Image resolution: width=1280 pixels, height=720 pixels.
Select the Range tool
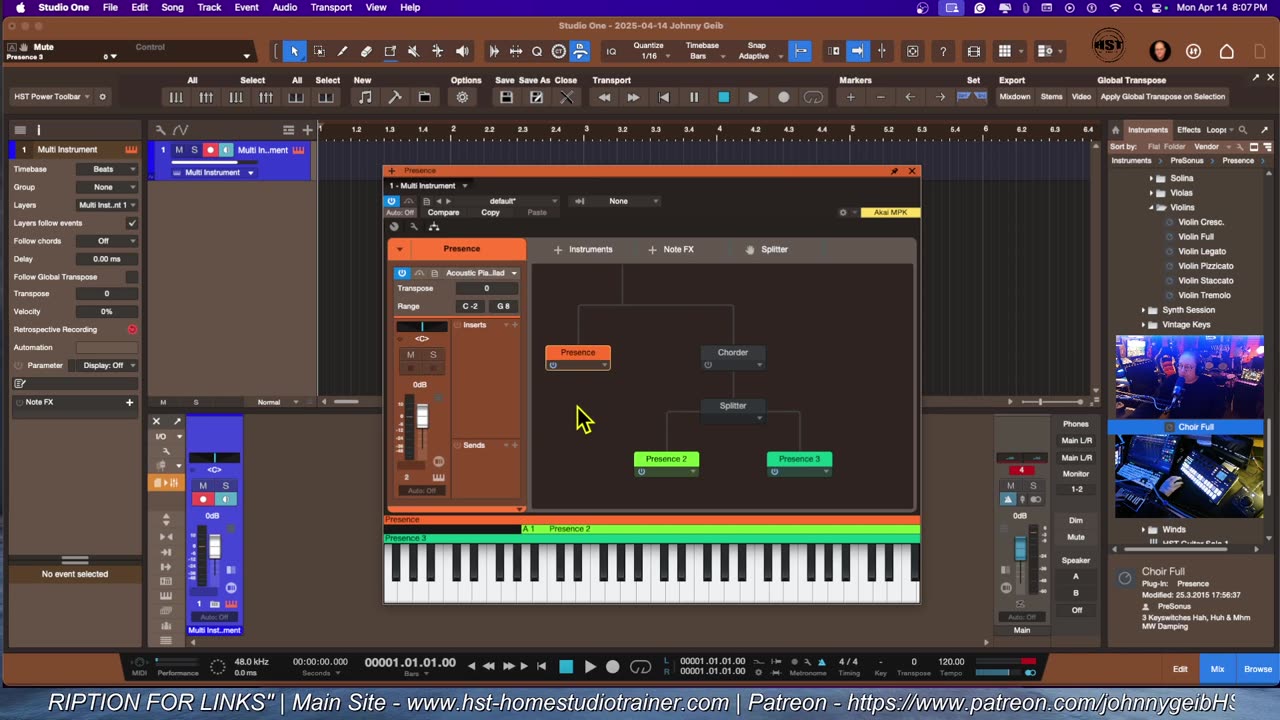pos(319,51)
